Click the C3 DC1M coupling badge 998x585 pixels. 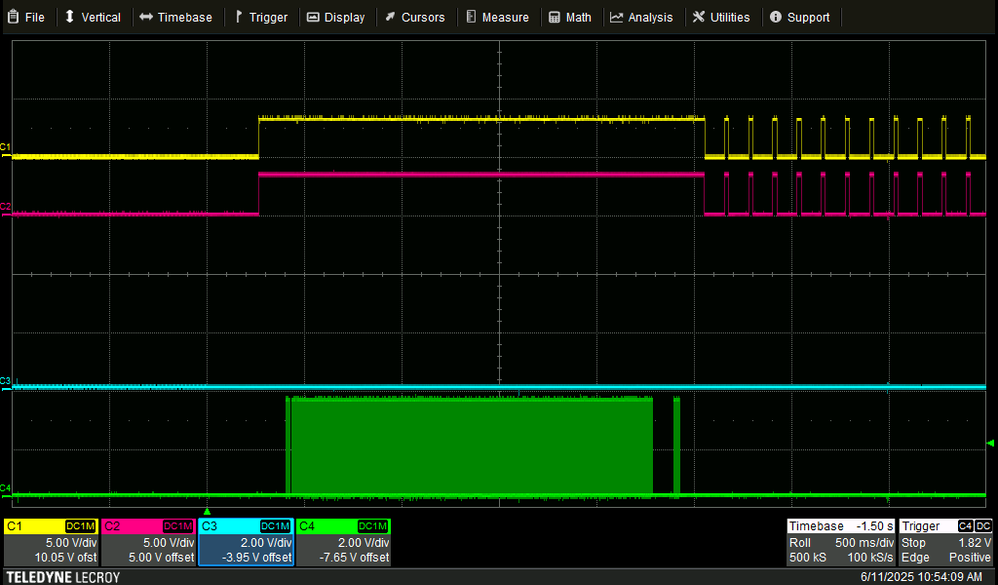click(276, 526)
